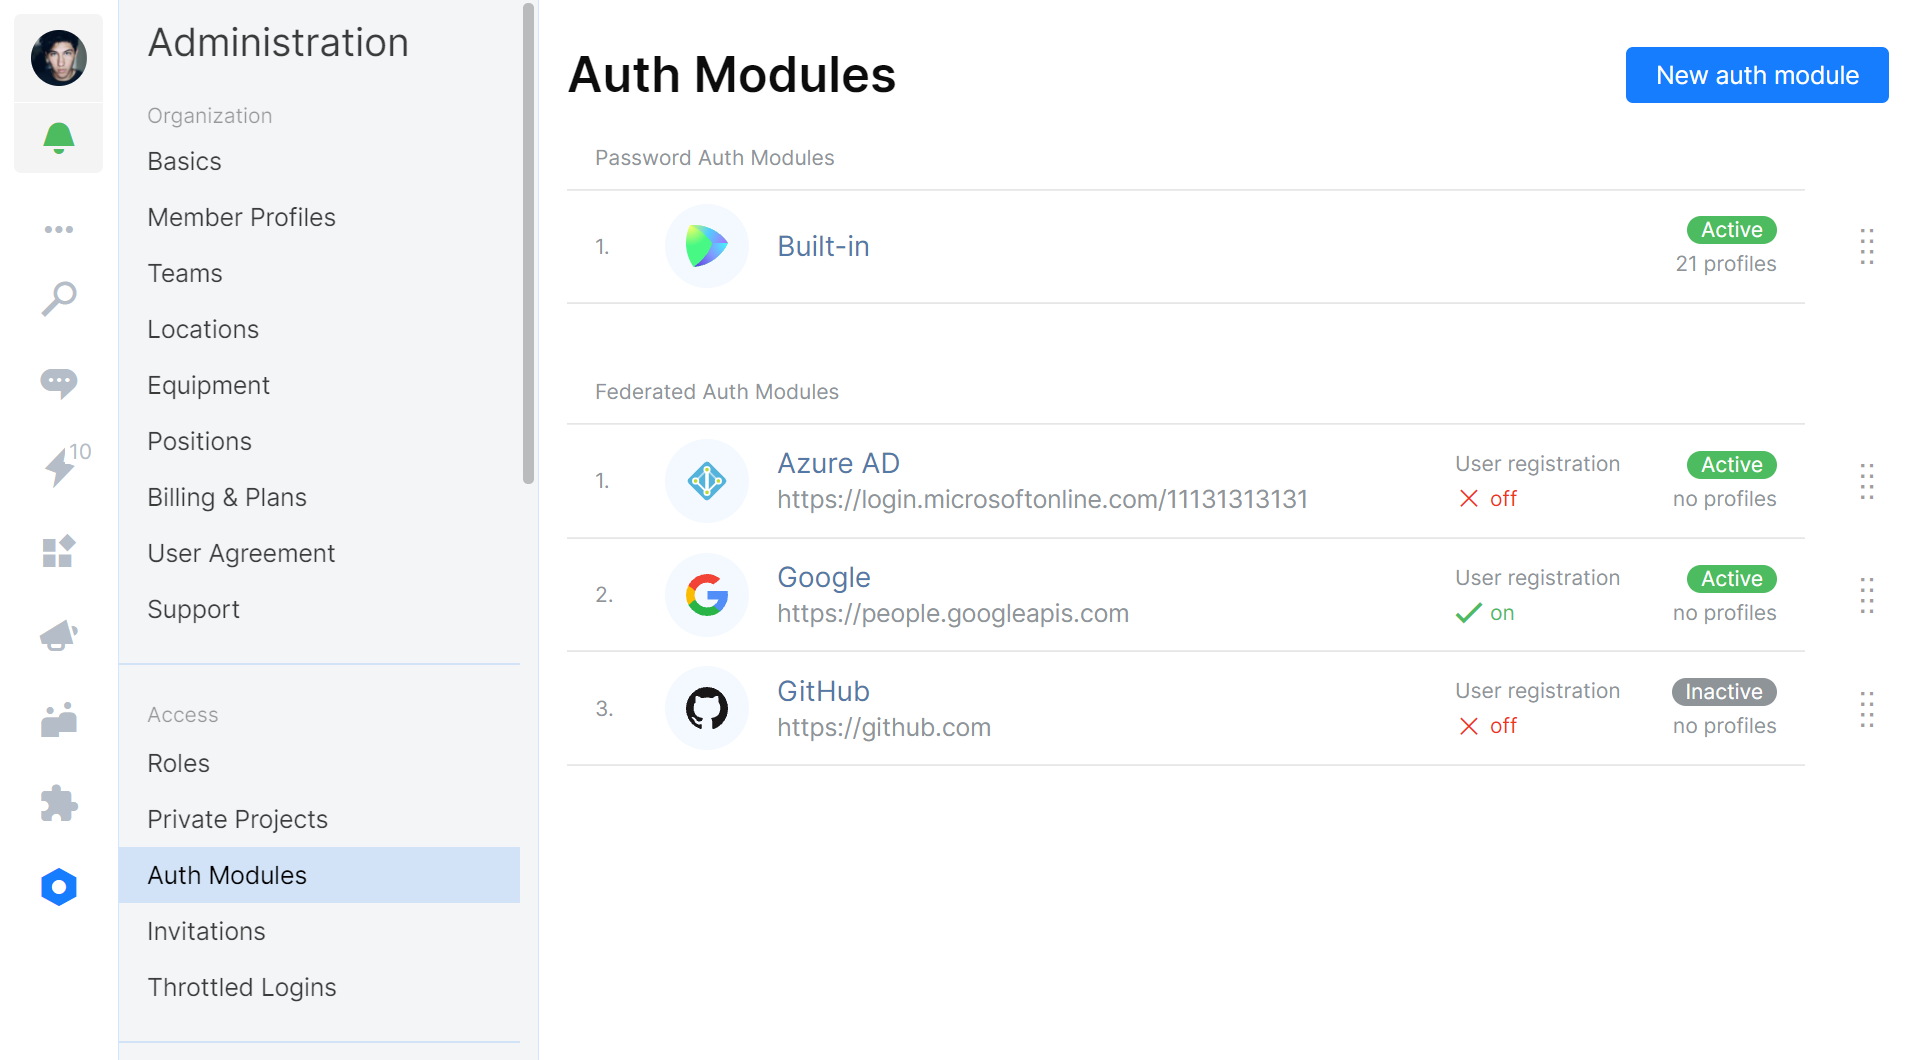This screenshot has width=1920, height=1060.
Task: Open the lightning bolt to-do icon
Action: tap(60, 466)
